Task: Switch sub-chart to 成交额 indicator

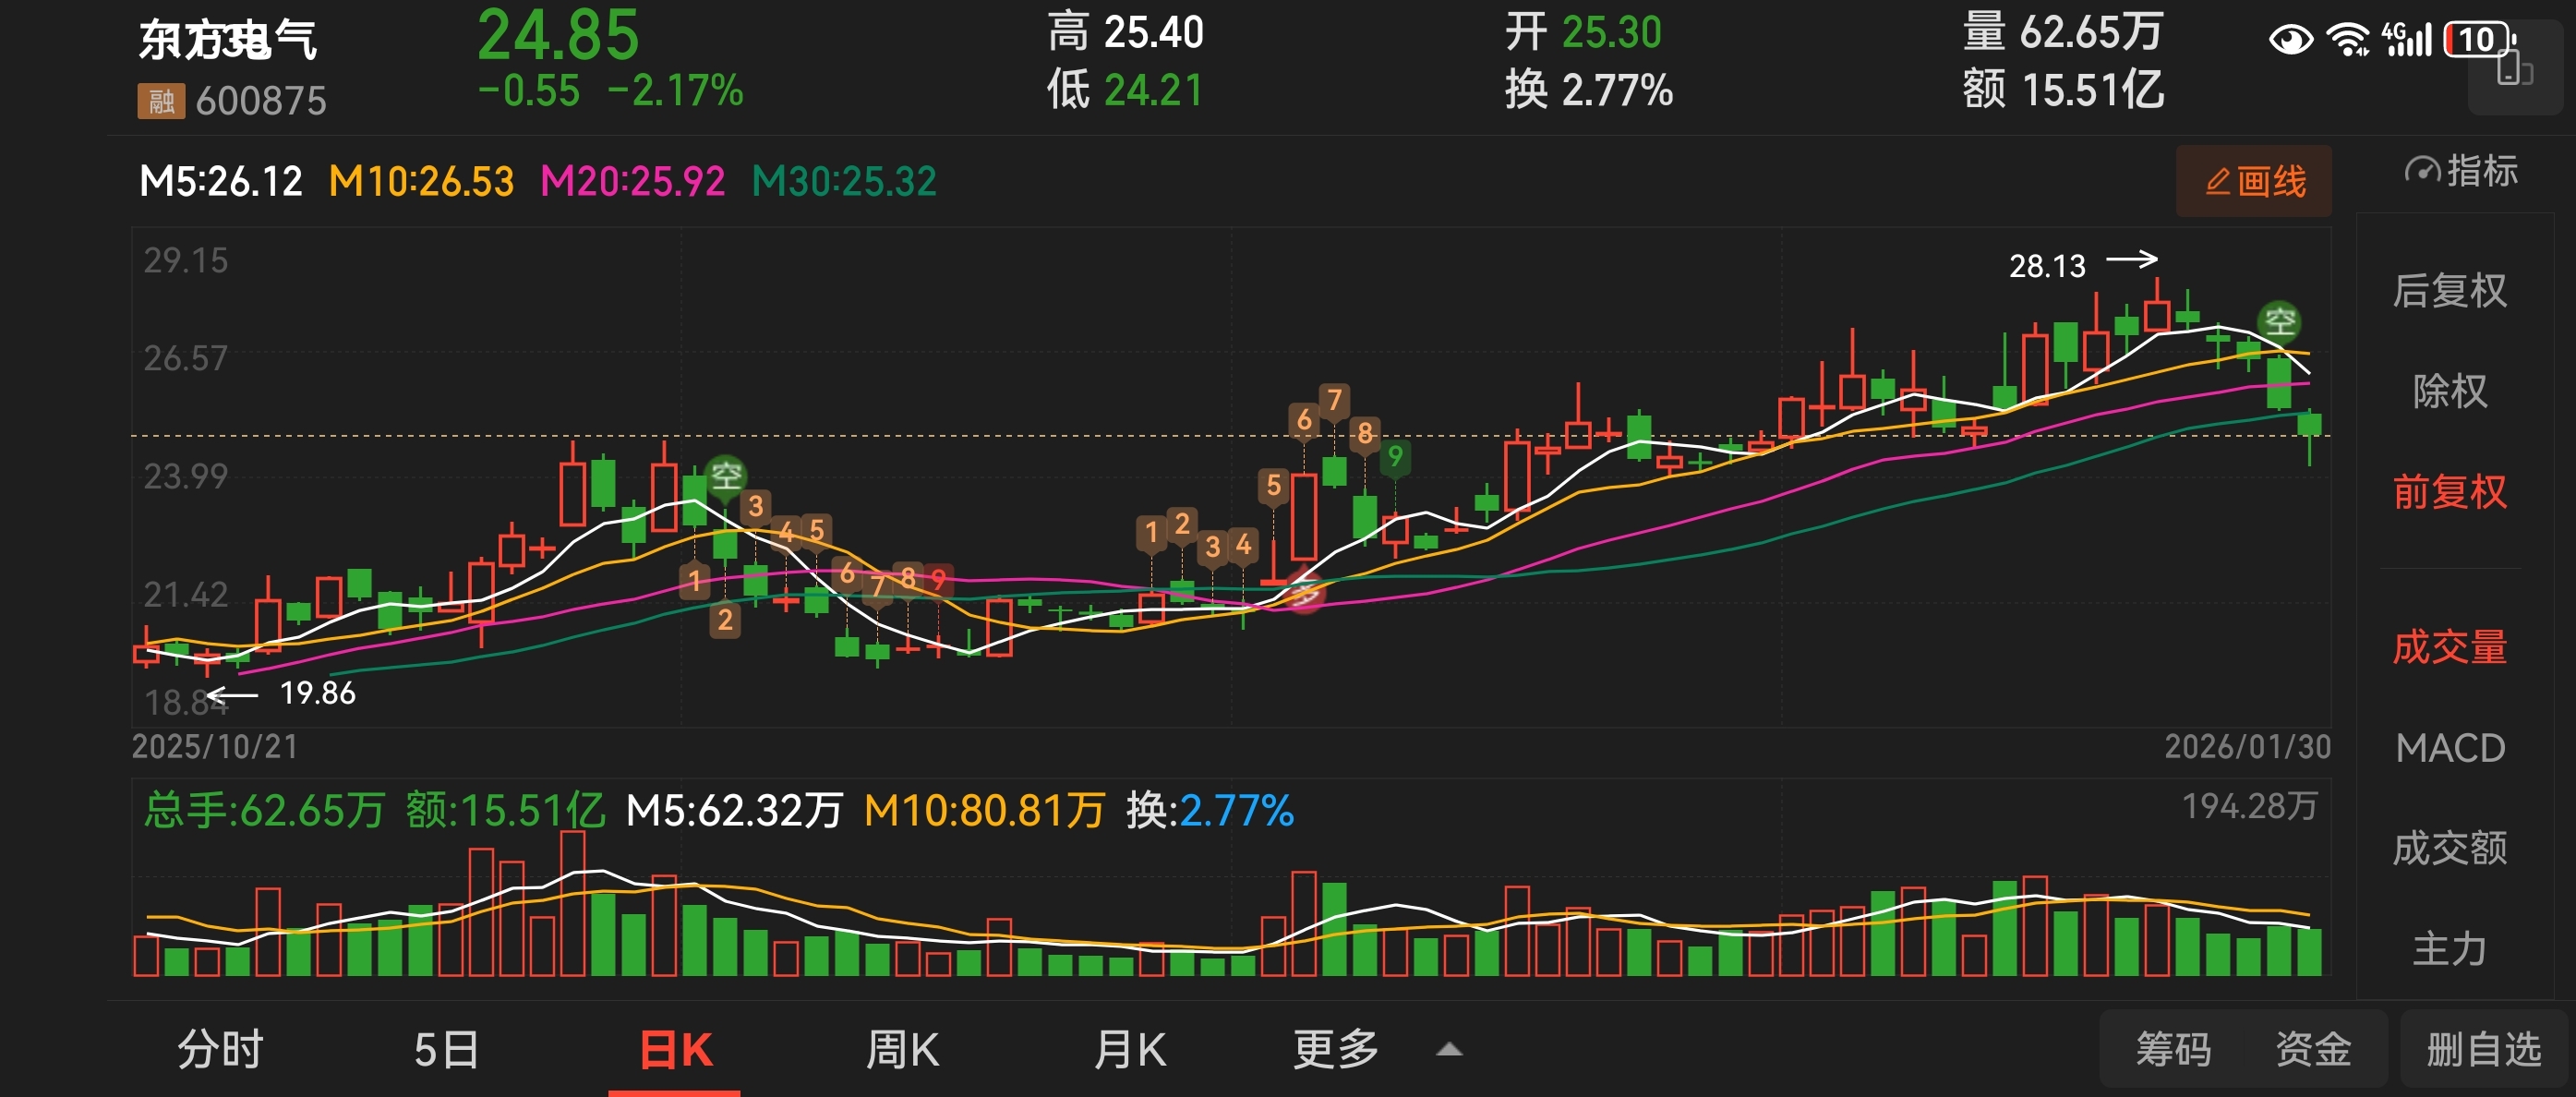Action: click(2449, 848)
